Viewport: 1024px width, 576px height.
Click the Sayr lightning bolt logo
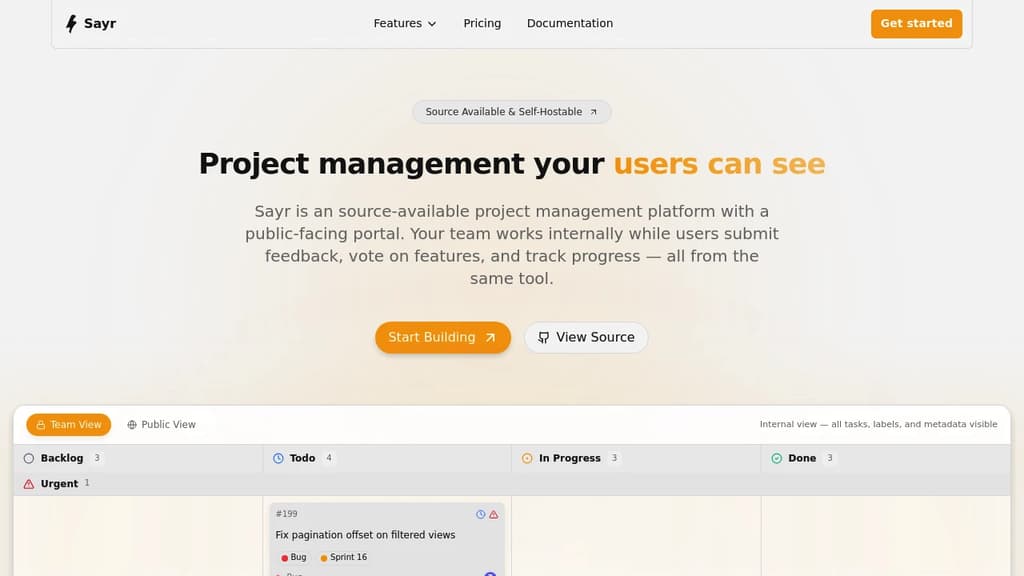click(72, 23)
